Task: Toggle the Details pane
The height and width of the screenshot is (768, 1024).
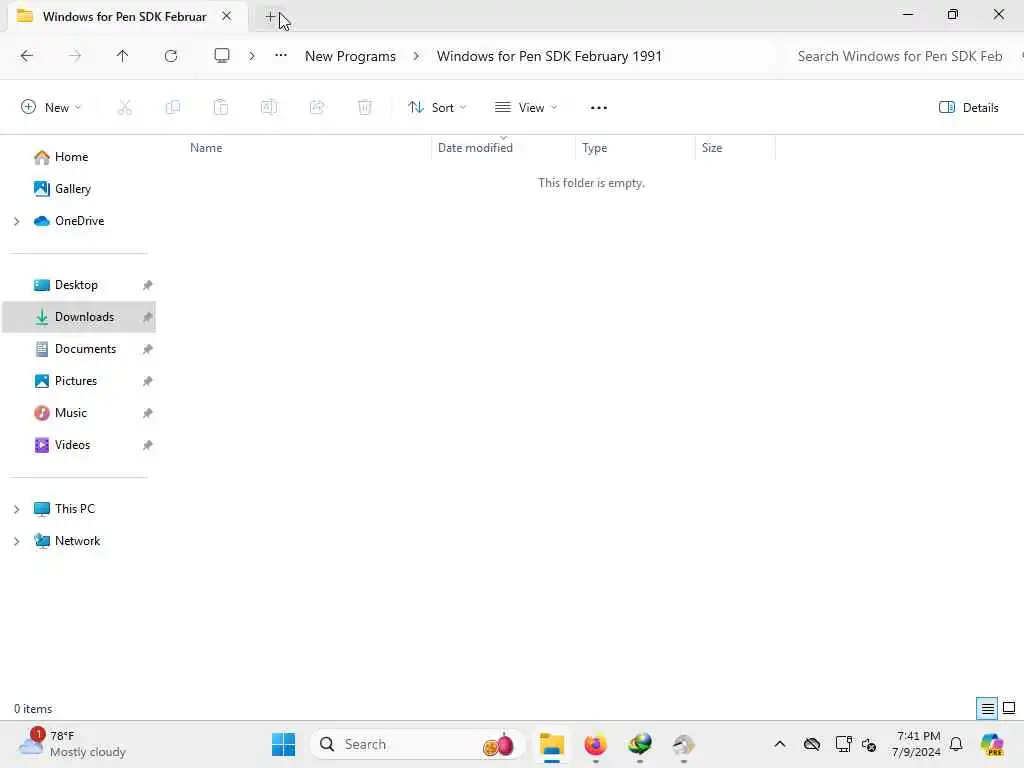Action: 968,108
